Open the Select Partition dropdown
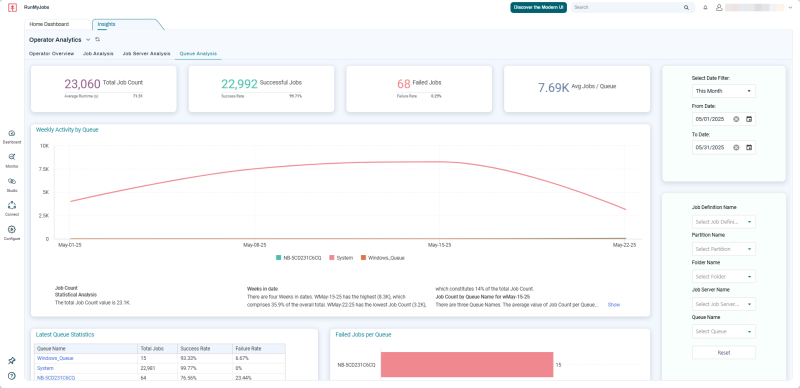This screenshot has height=388, width=800. tap(723, 249)
